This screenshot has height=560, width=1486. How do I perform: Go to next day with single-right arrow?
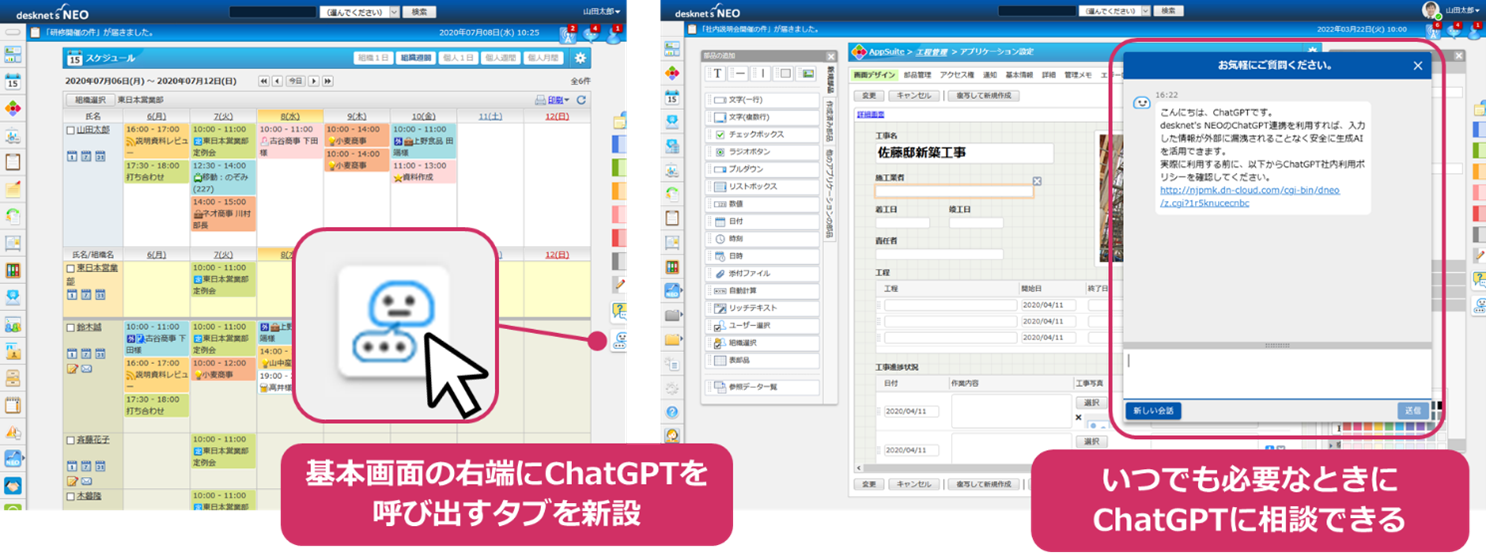[313, 81]
